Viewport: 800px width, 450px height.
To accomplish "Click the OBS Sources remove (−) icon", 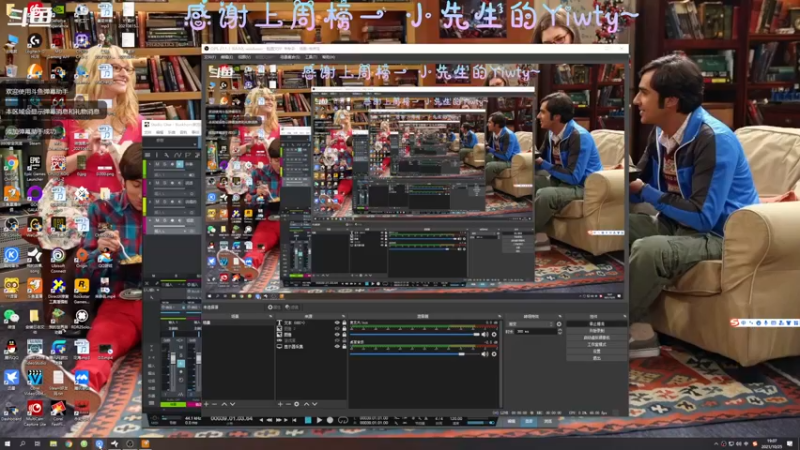I will (x=288, y=404).
